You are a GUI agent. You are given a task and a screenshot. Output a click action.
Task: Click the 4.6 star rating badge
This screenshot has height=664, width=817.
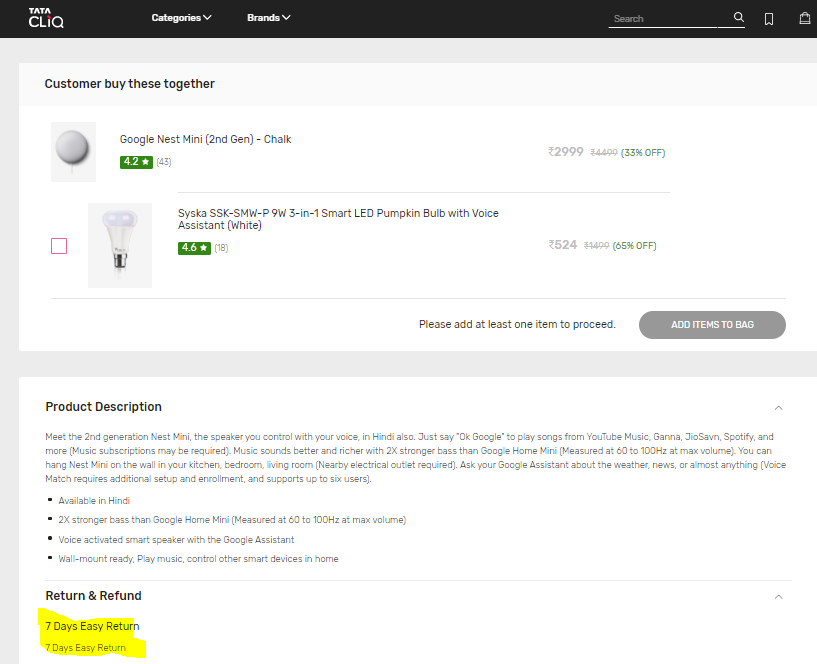point(194,248)
